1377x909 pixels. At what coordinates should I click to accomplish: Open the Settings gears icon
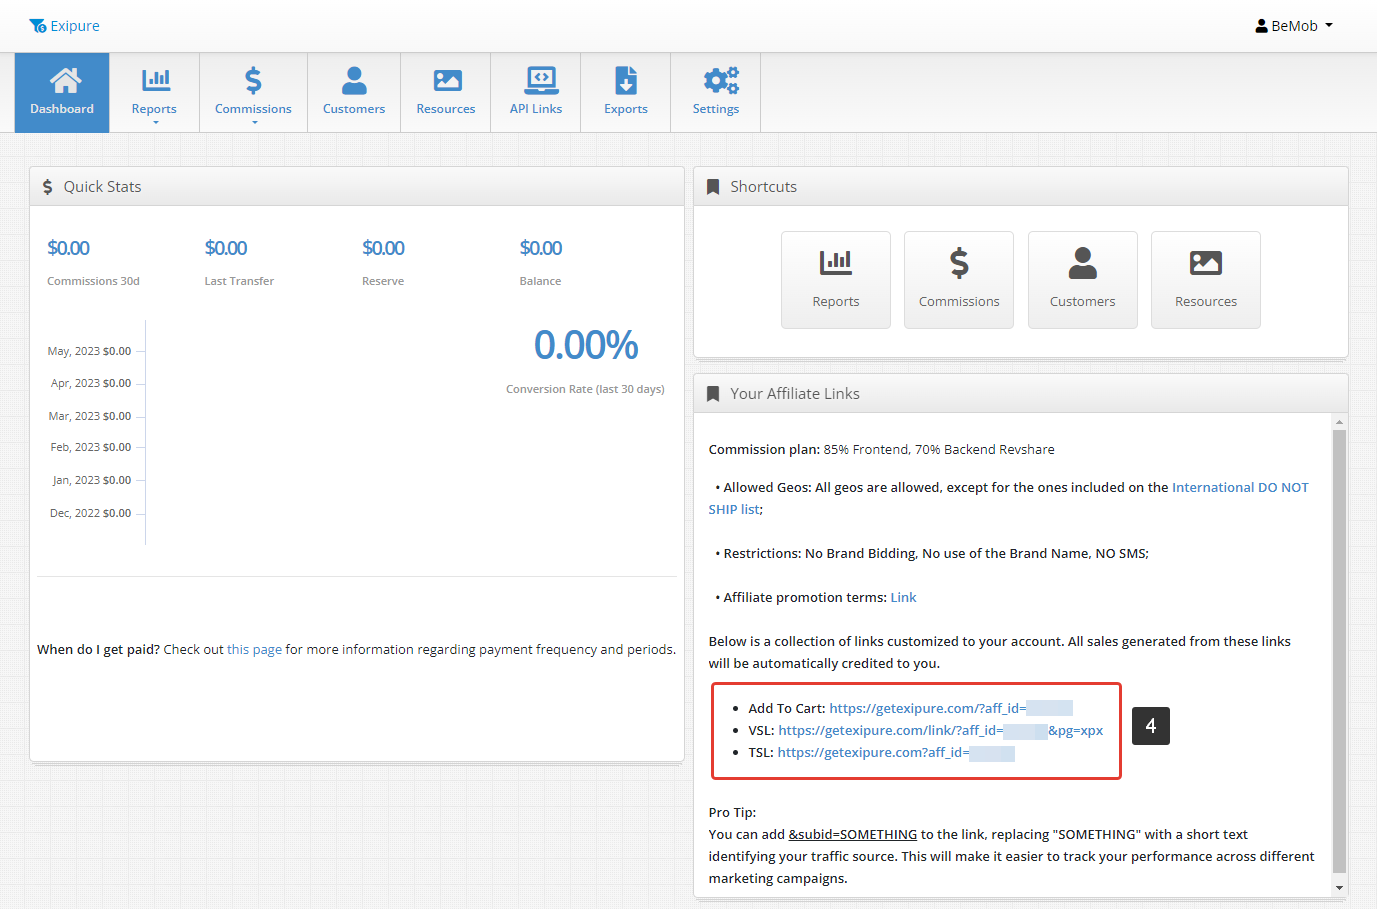pos(716,81)
